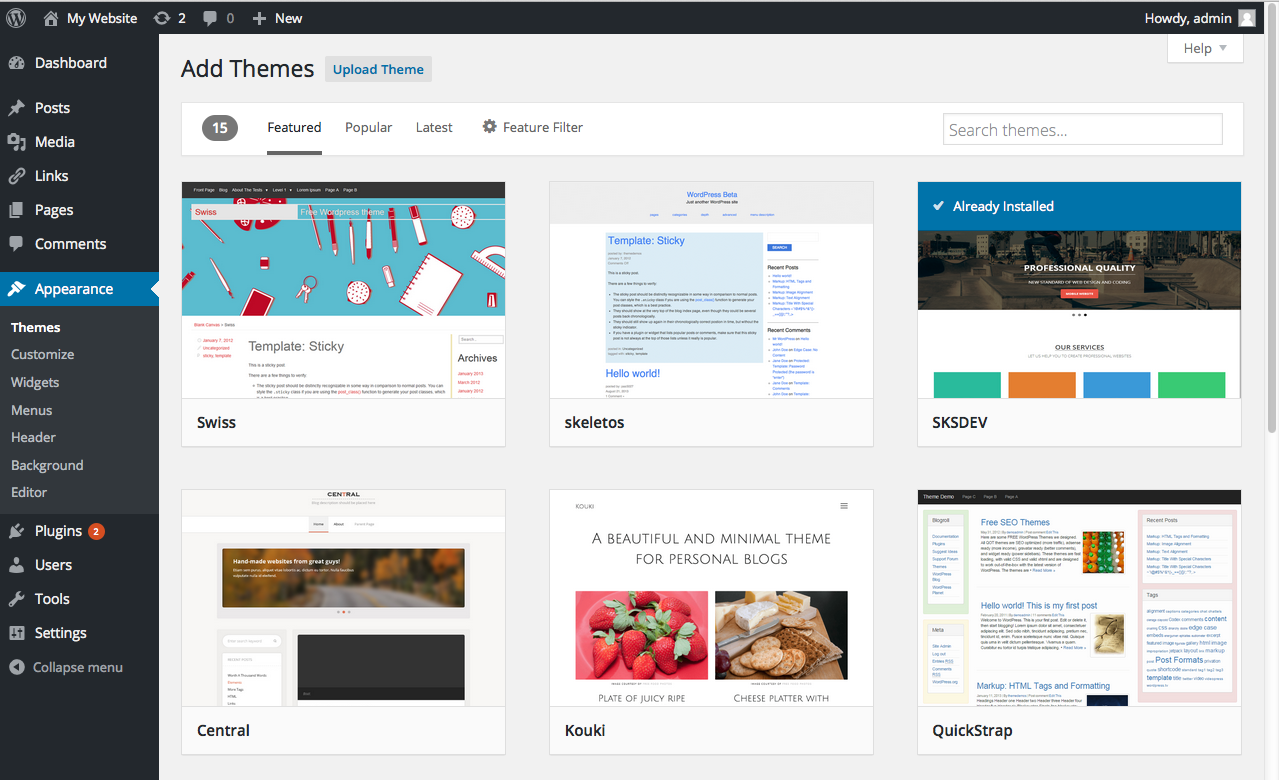Click the Posts pushpin icon

[x=17, y=108]
